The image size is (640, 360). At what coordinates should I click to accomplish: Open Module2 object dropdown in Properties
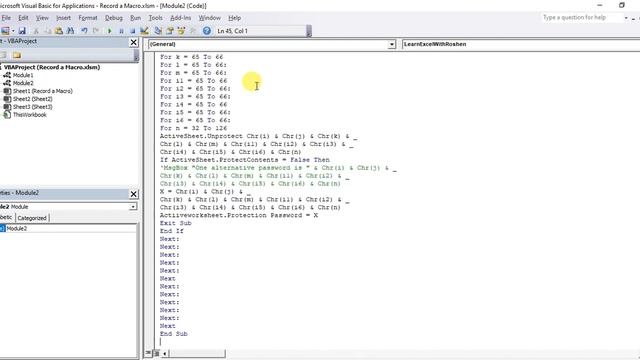tap(133, 207)
